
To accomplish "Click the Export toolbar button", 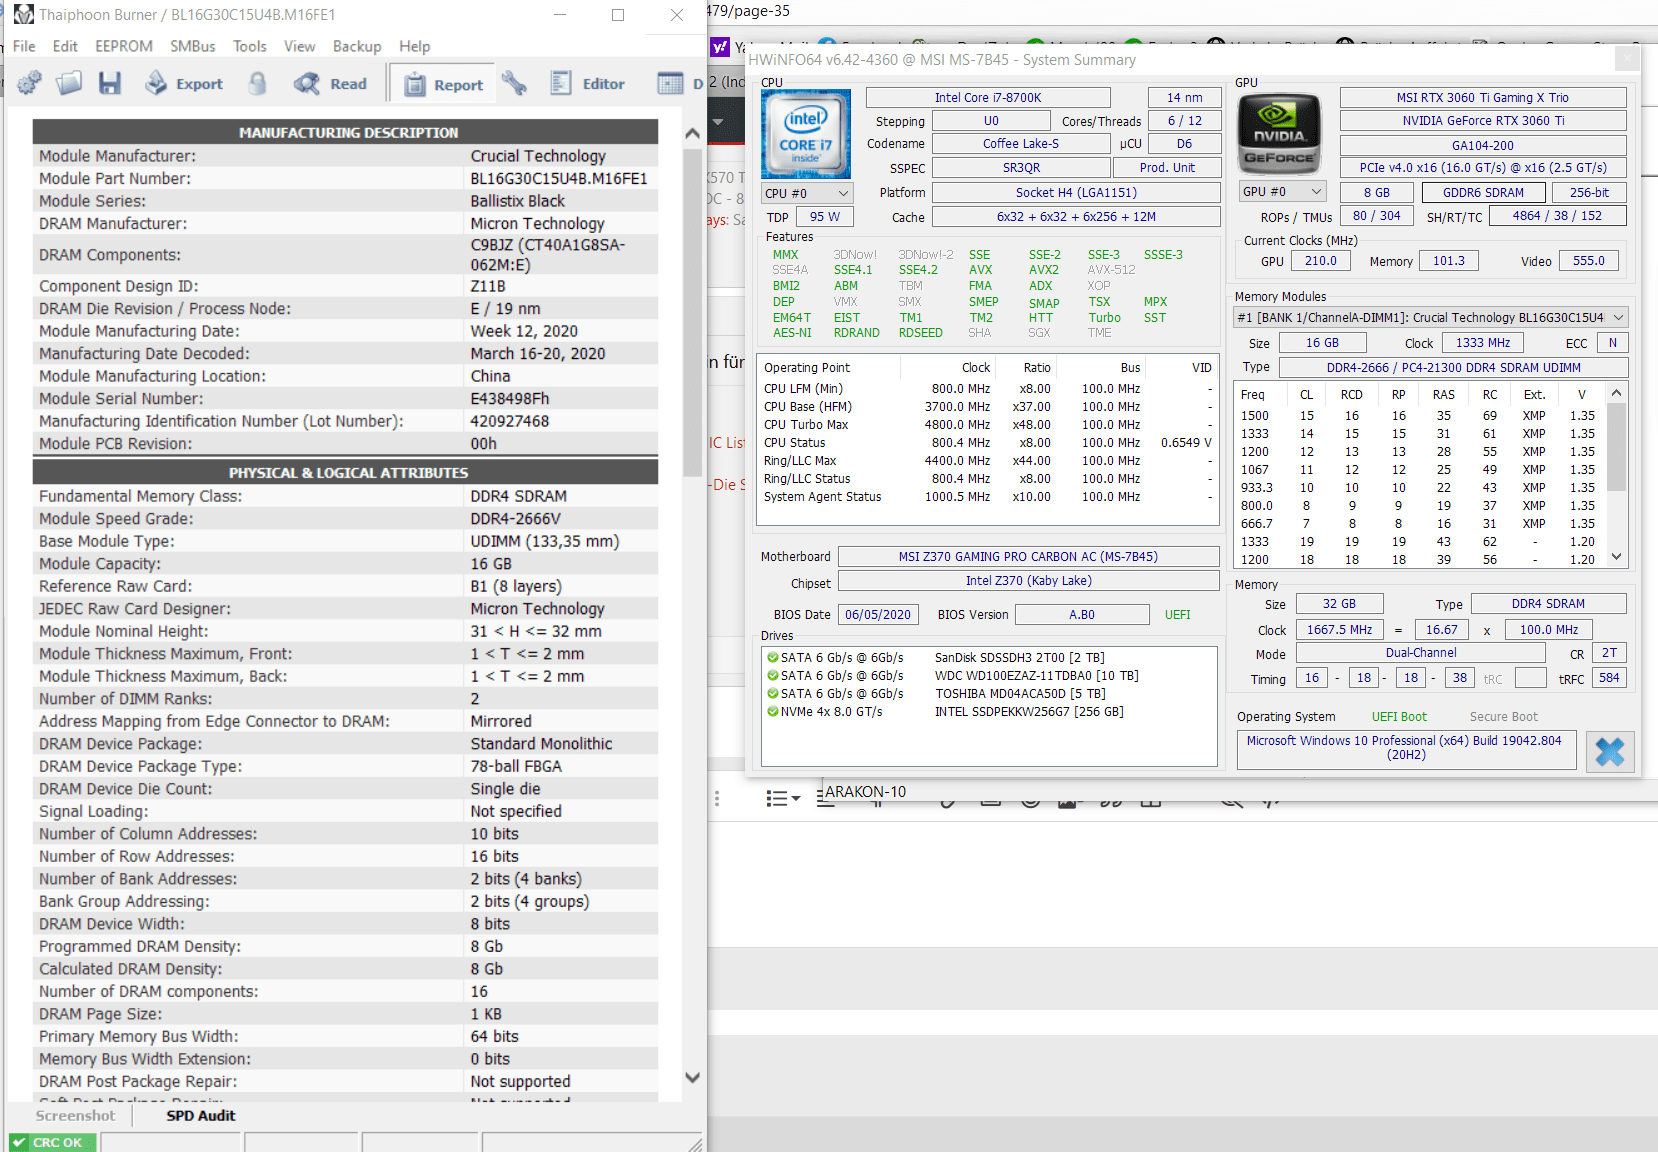I will [x=184, y=84].
